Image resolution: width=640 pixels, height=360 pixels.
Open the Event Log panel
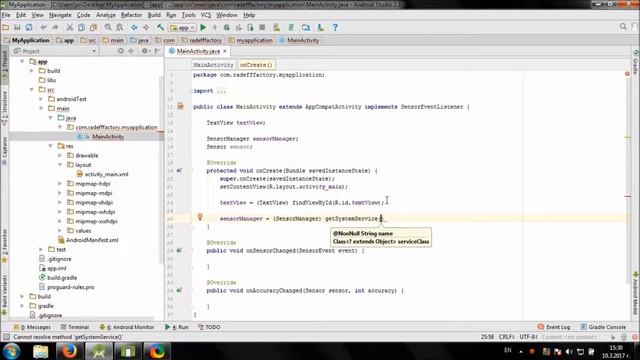554,327
